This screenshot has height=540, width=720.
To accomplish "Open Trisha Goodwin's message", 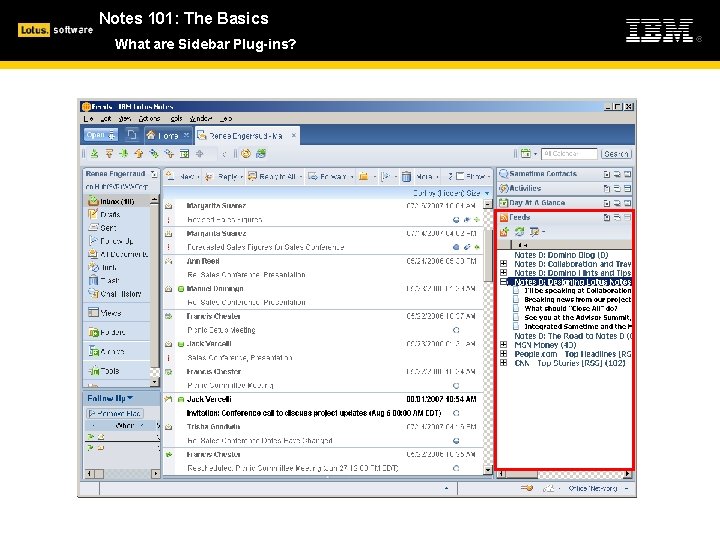I will 324,433.
